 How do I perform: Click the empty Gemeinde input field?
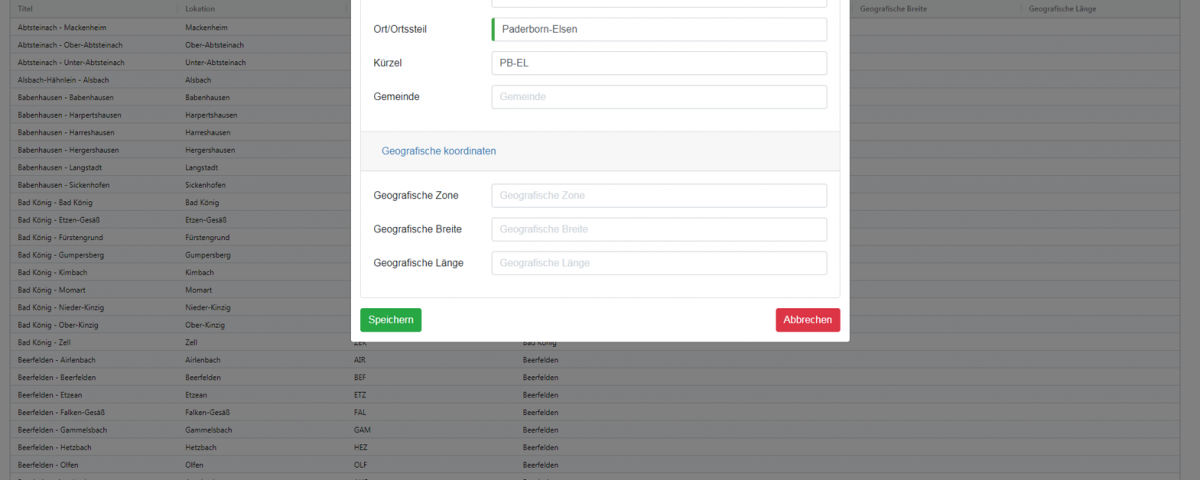click(659, 97)
